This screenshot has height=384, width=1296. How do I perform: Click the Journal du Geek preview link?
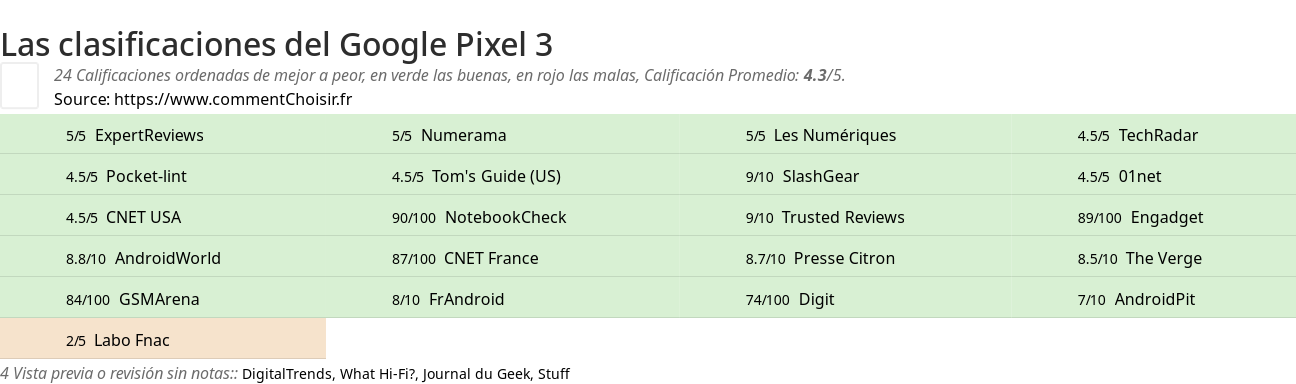[476, 374]
